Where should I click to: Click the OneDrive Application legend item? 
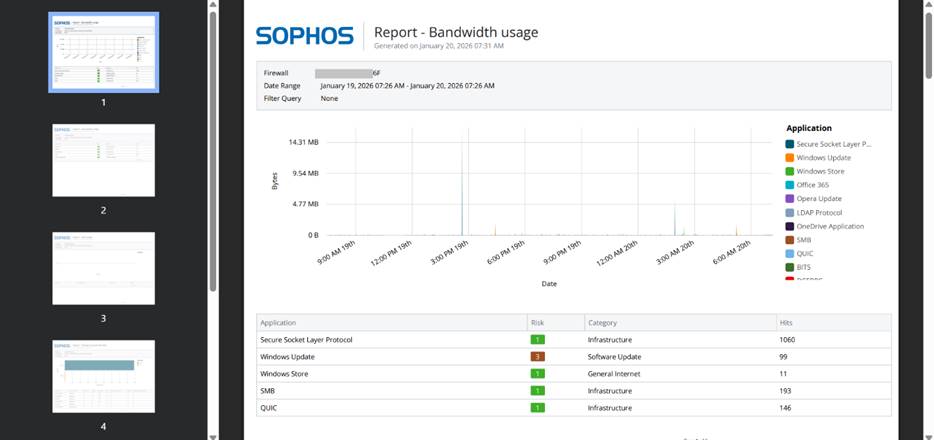tap(829, 226)
